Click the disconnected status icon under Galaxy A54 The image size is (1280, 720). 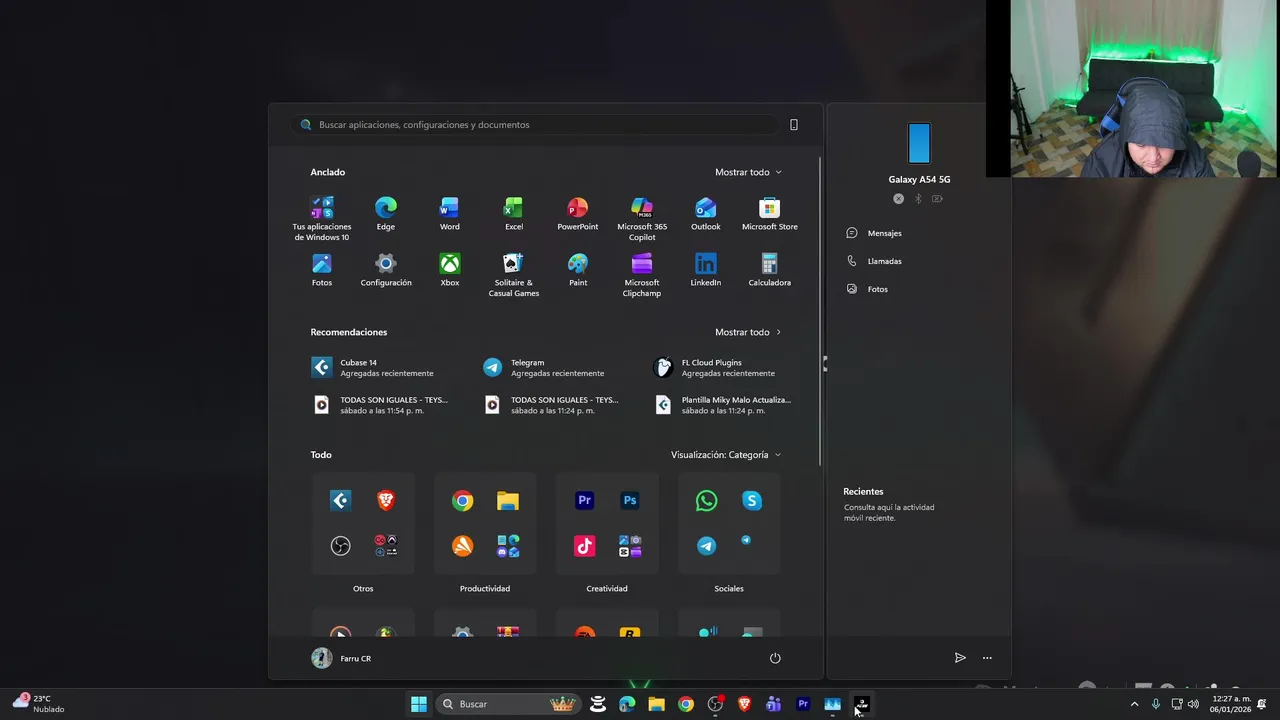(898, 199)
